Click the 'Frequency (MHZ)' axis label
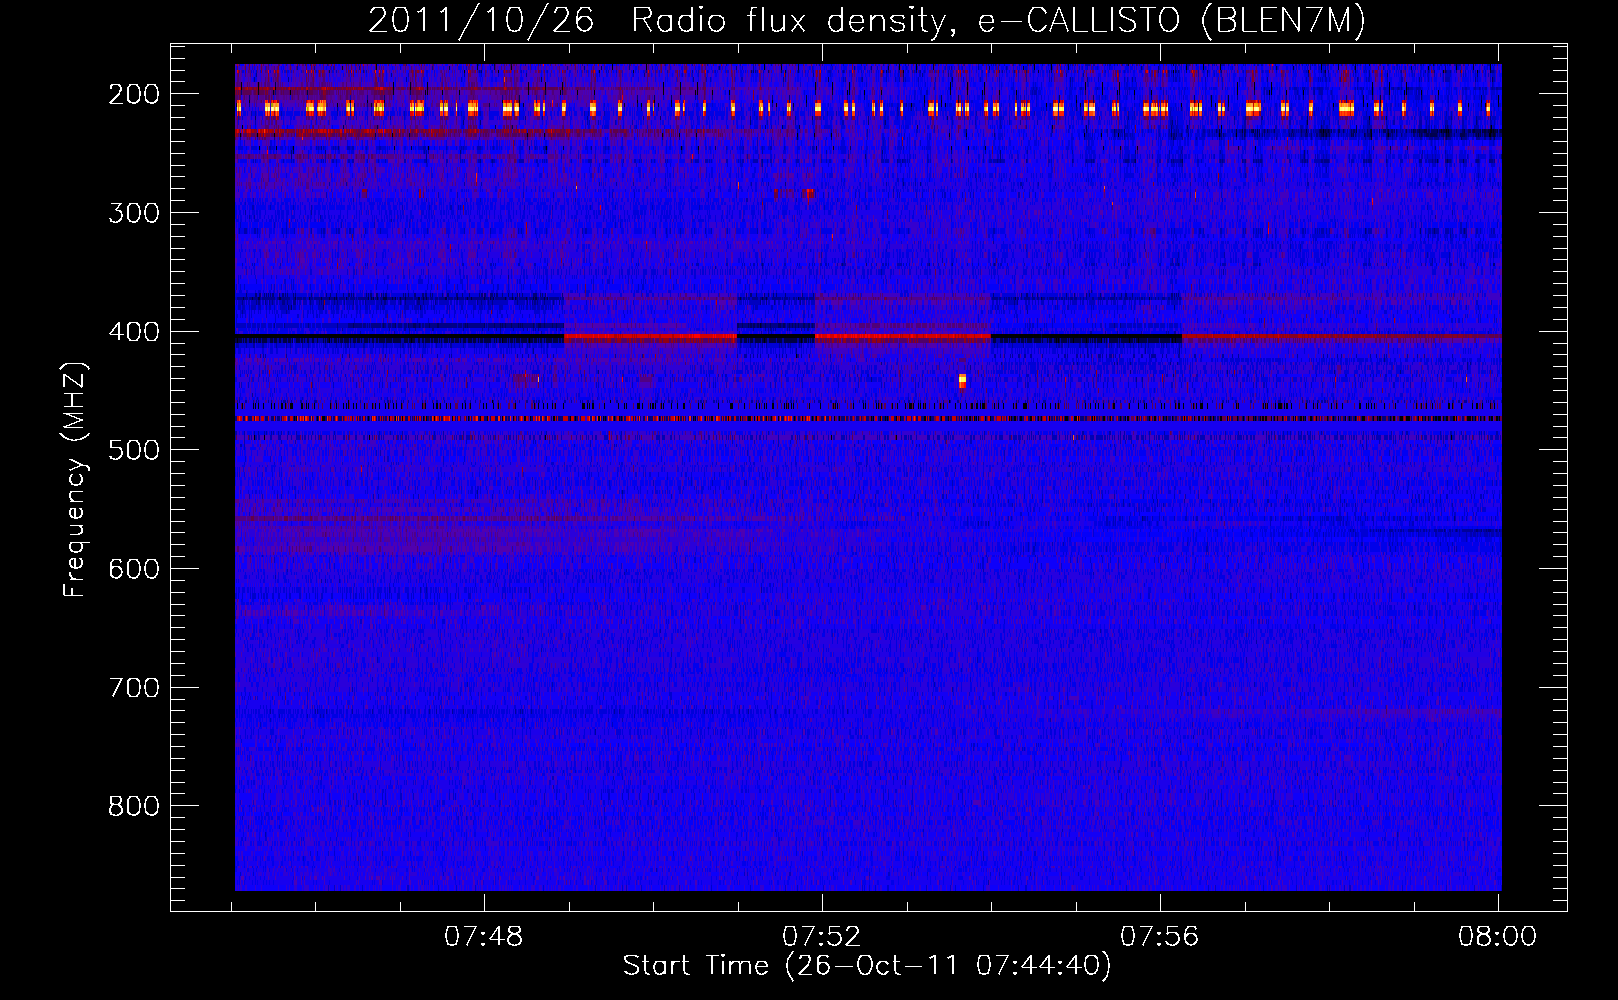This screenshot has width=1618, height=1000. point(75,479)
